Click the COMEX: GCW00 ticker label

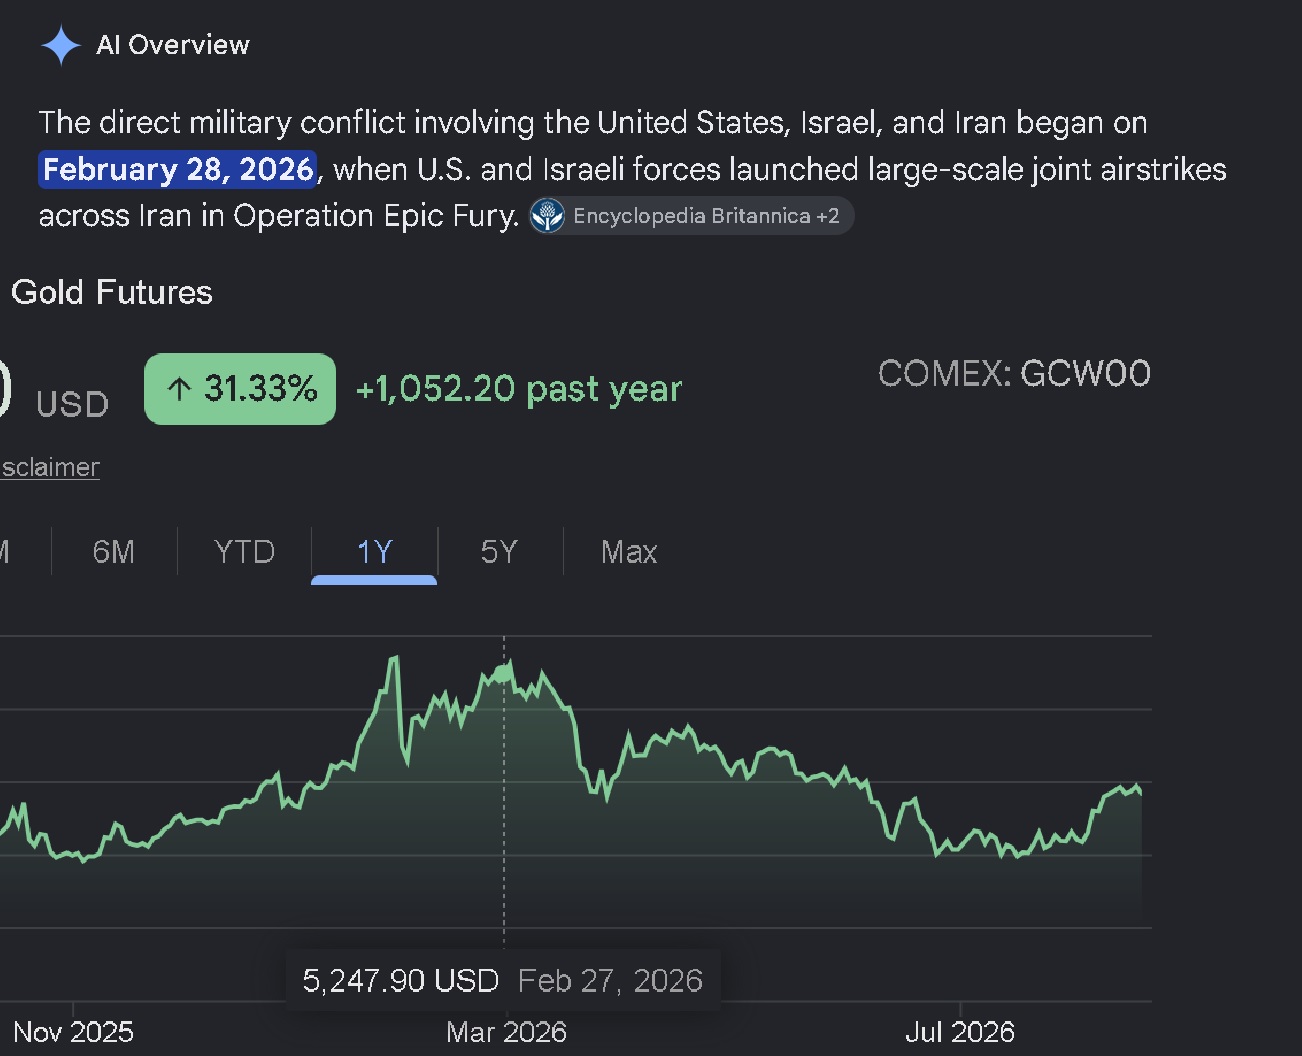coord(1014,374)
